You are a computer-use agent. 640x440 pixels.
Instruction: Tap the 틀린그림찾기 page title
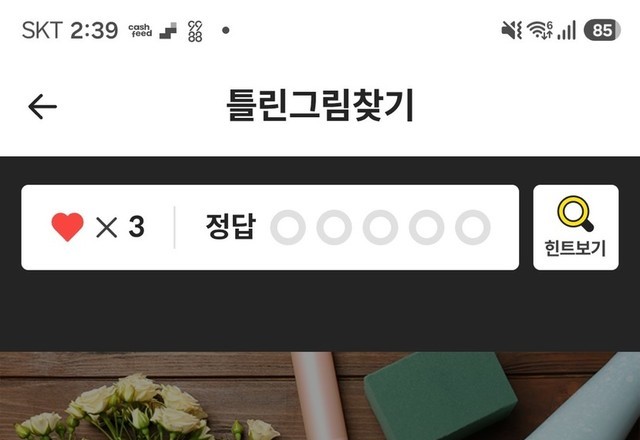click(x=320, y=105)
